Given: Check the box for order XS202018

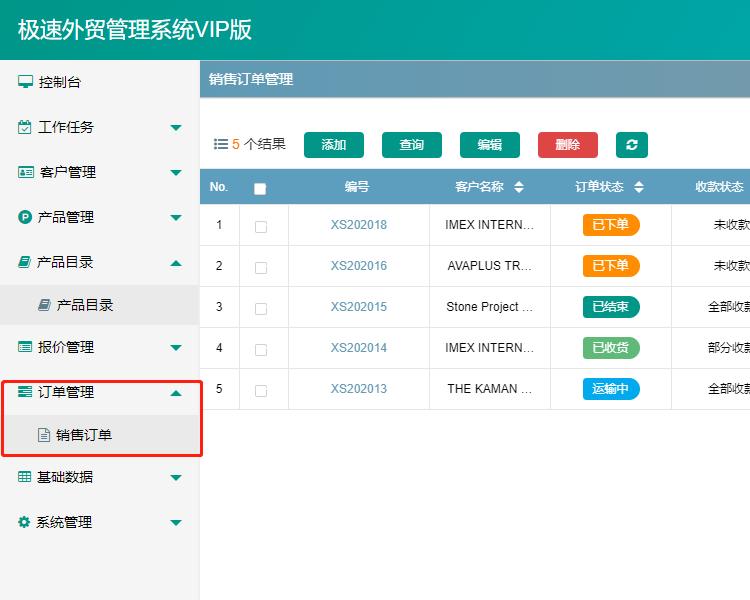Looking at the screenshot, I should (x=261, y=226).
